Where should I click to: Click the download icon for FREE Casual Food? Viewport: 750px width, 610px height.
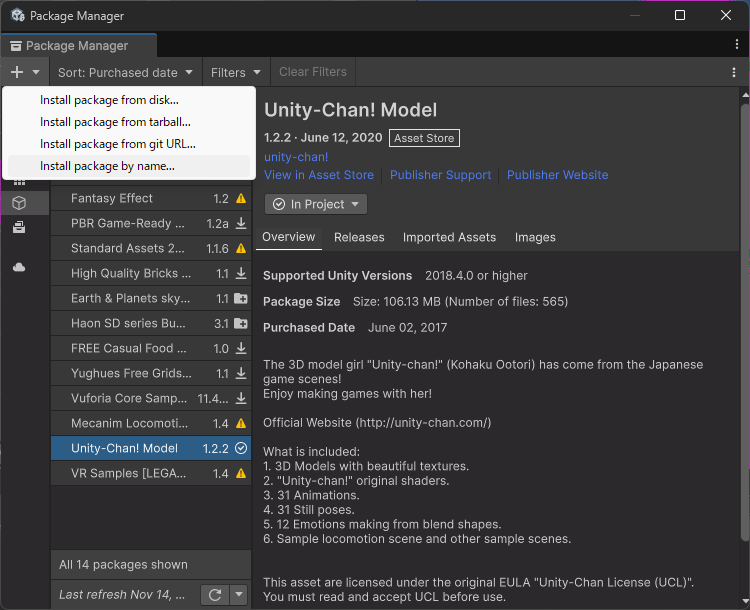pyautogui.click(x=241, y=349)
